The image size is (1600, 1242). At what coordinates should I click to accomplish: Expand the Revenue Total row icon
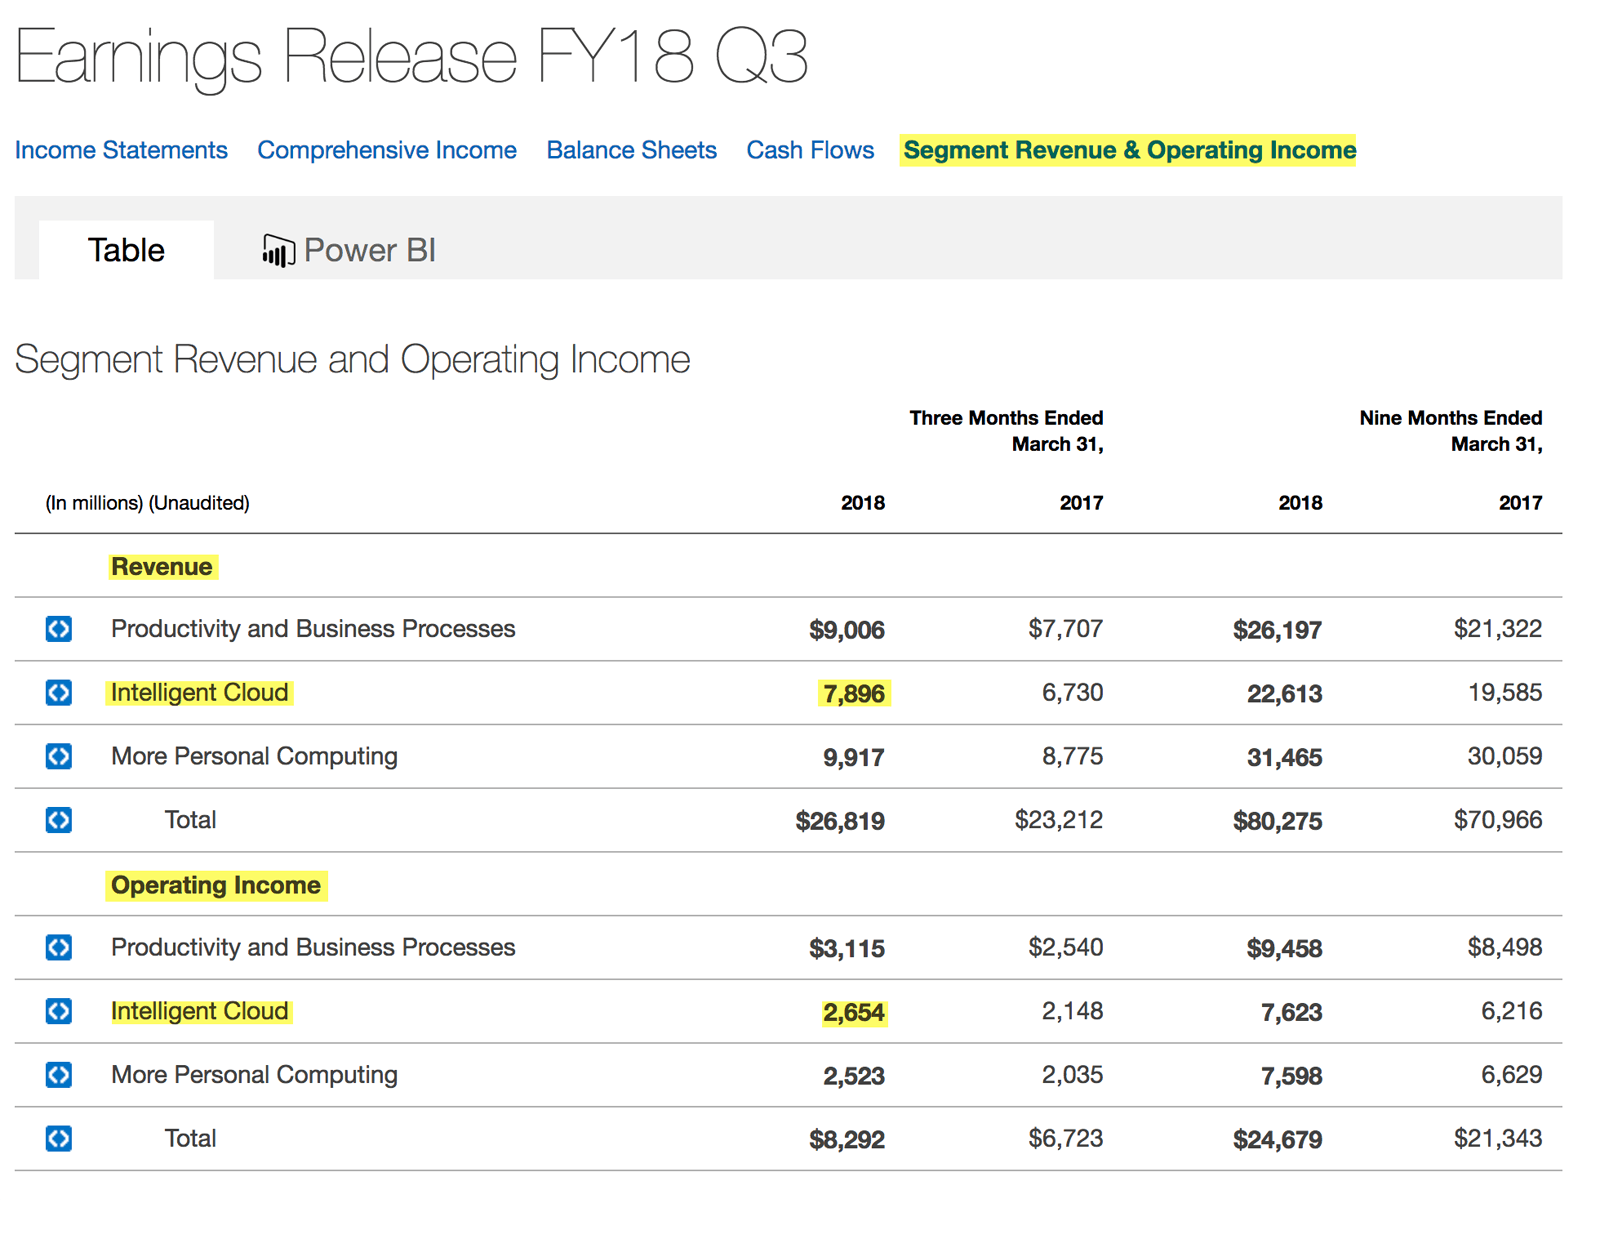(59, 820)
